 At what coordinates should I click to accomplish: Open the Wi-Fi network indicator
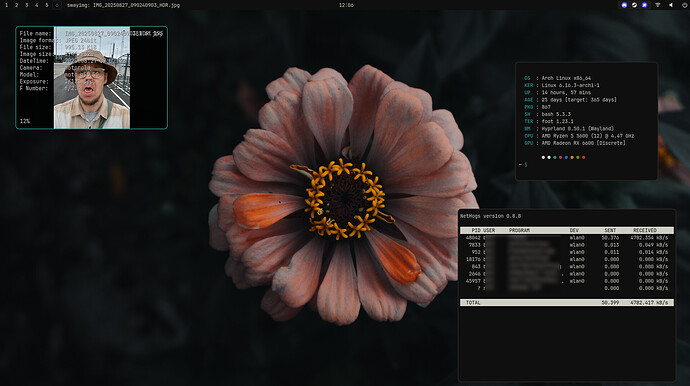coord(658,5)
